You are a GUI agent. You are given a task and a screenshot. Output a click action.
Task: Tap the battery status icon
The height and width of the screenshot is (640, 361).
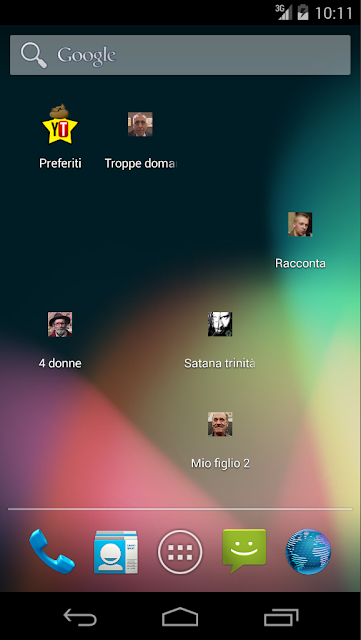[x=303, y=12]
